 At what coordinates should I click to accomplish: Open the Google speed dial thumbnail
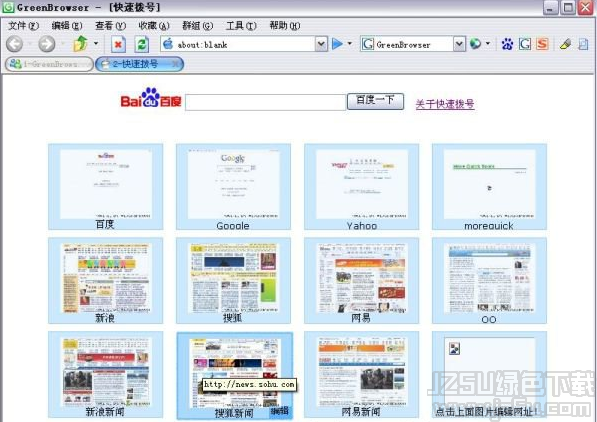[x=233, y=187]
